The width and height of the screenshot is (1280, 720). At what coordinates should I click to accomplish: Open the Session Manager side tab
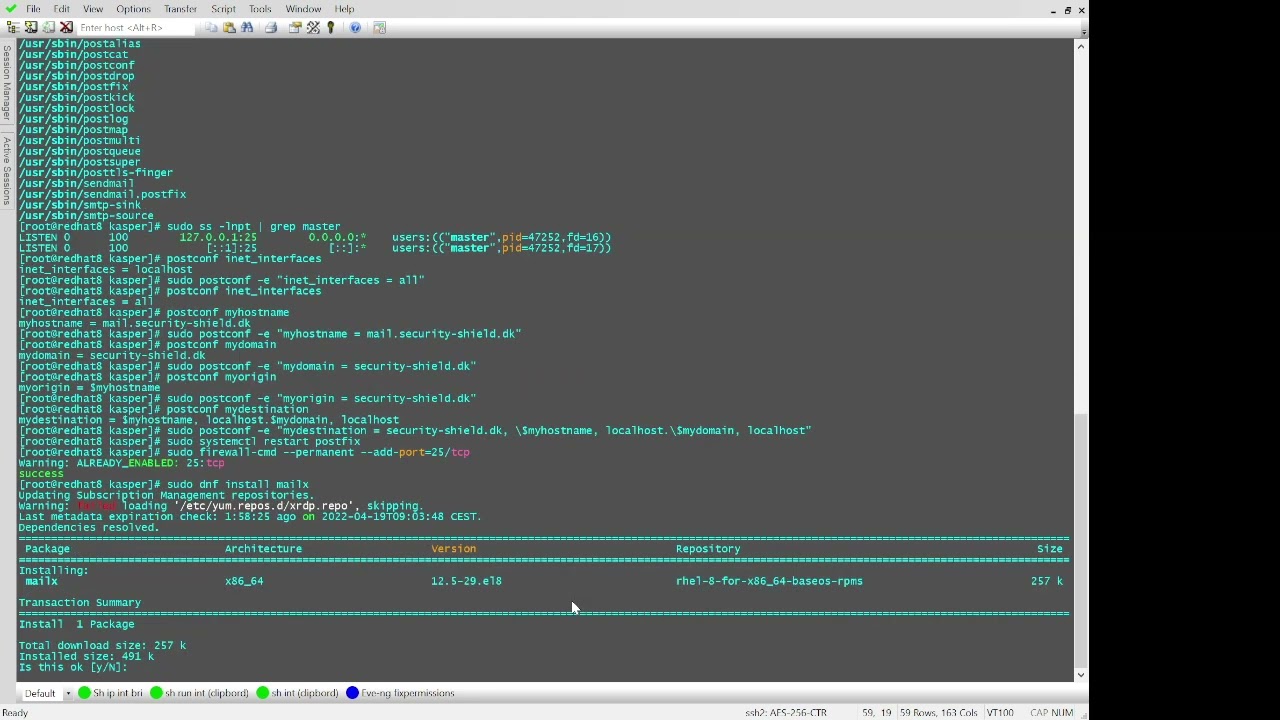[x=6, y=83]
